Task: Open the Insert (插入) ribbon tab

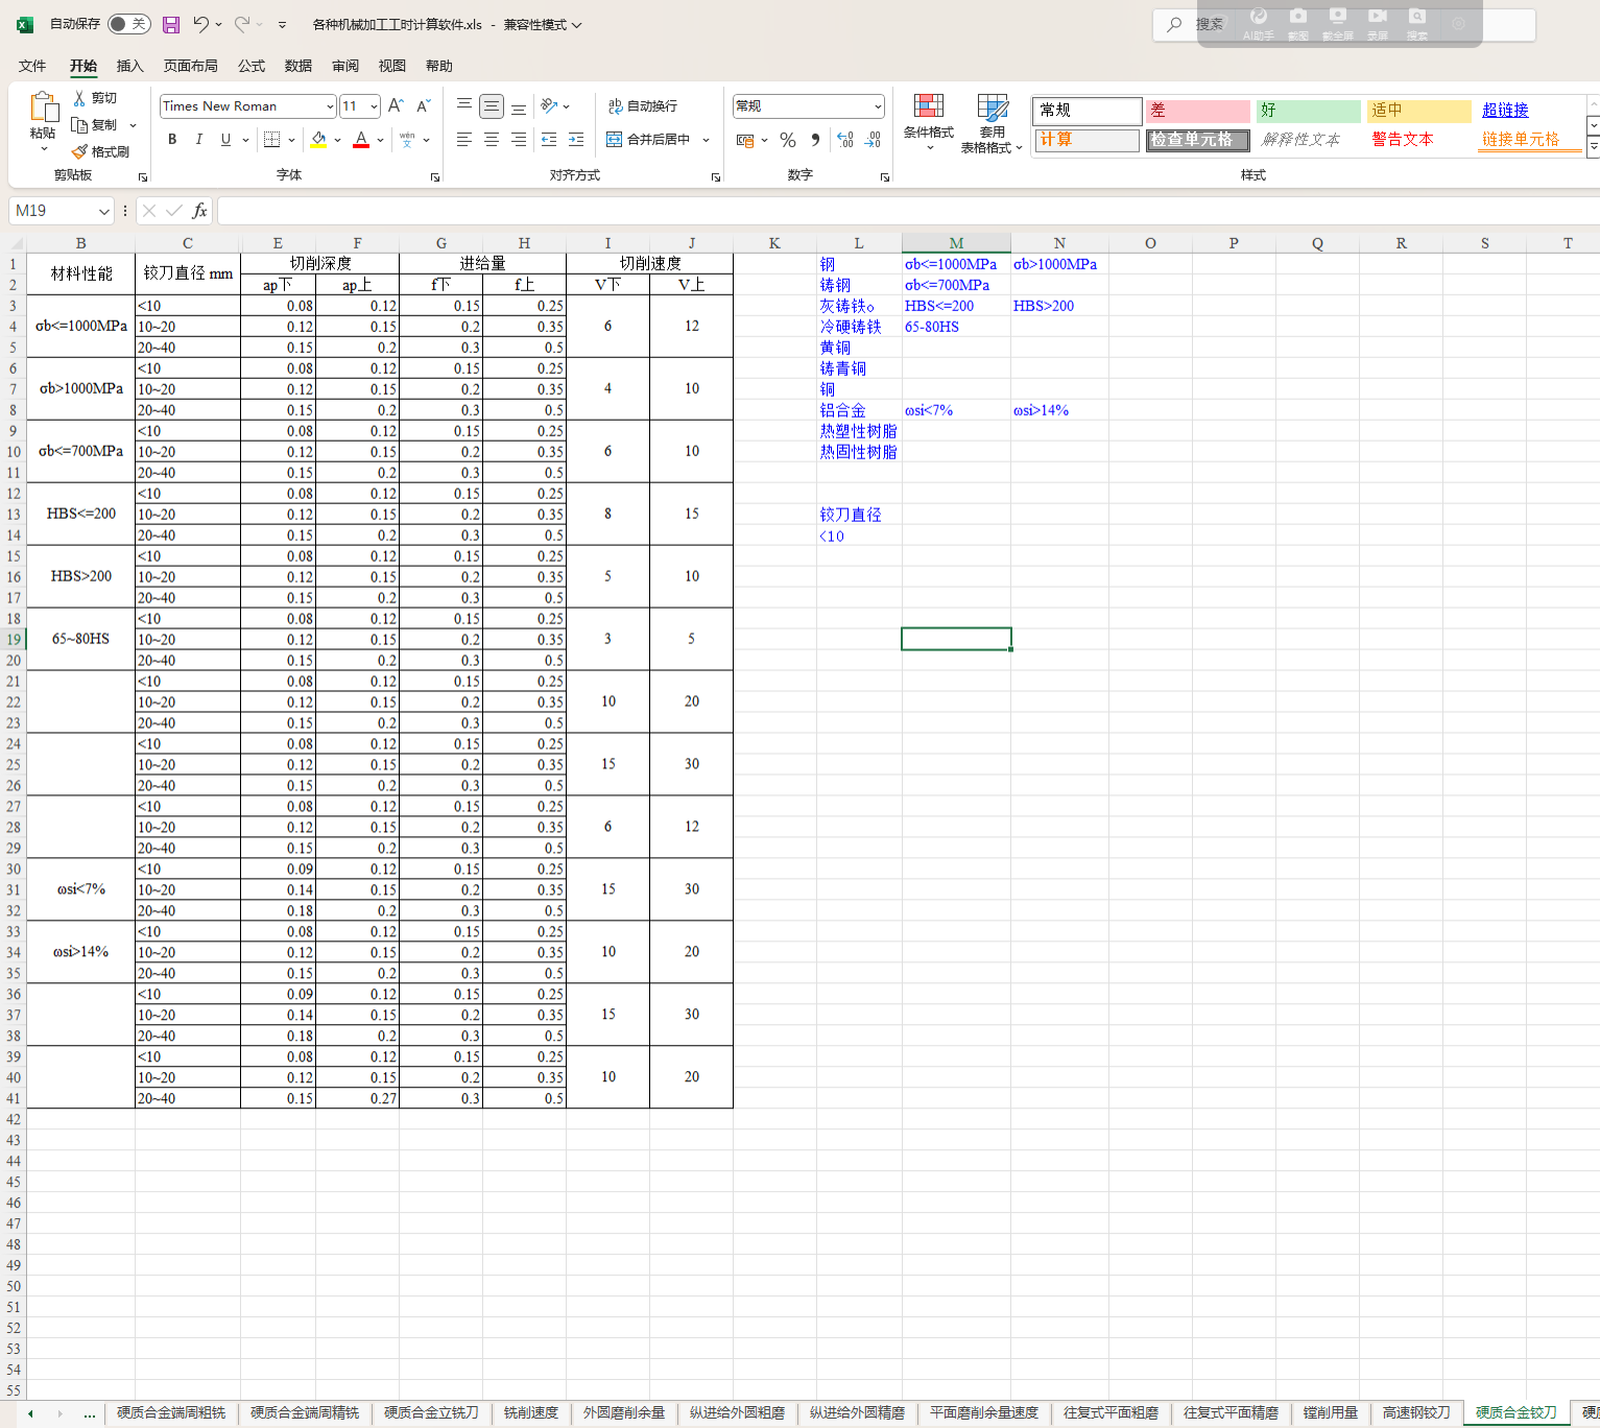Action: (x=130, y=66)
